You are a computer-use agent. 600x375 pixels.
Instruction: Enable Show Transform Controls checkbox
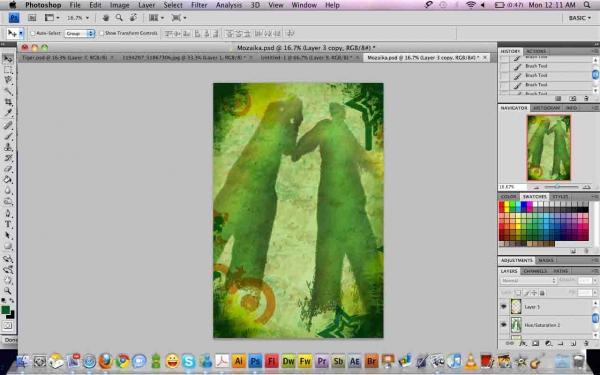(x=102, y=33)
